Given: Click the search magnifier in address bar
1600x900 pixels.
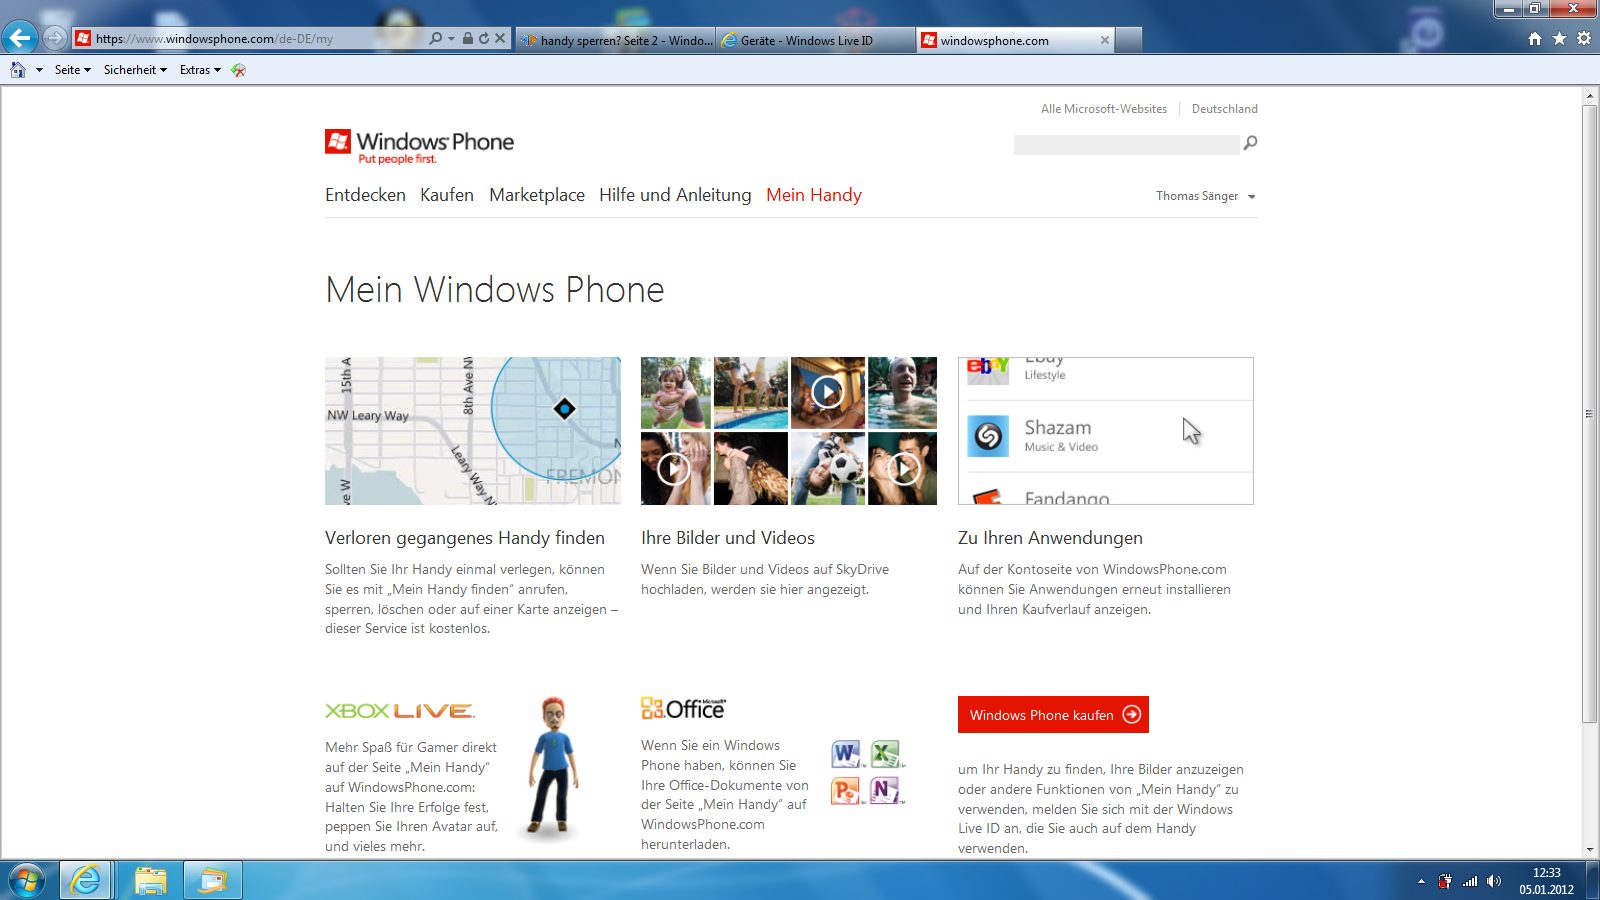Looking at the screenshot, I should tap(436, 39).
